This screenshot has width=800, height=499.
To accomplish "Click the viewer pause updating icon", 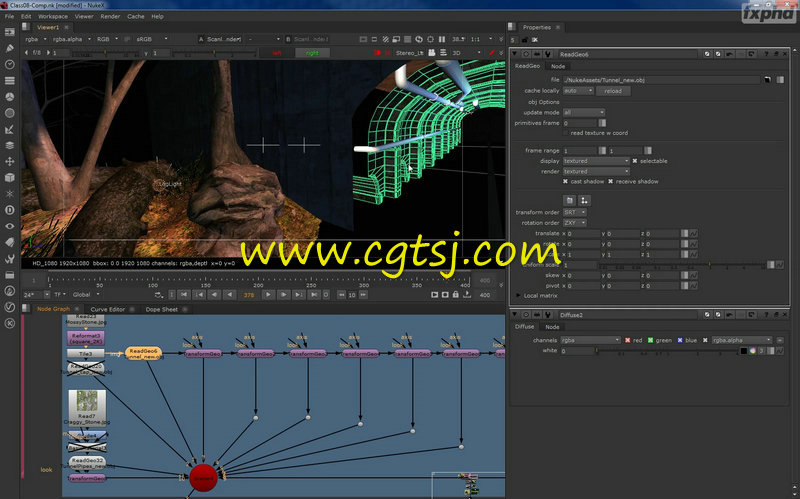I will click(x=442, y=39).
